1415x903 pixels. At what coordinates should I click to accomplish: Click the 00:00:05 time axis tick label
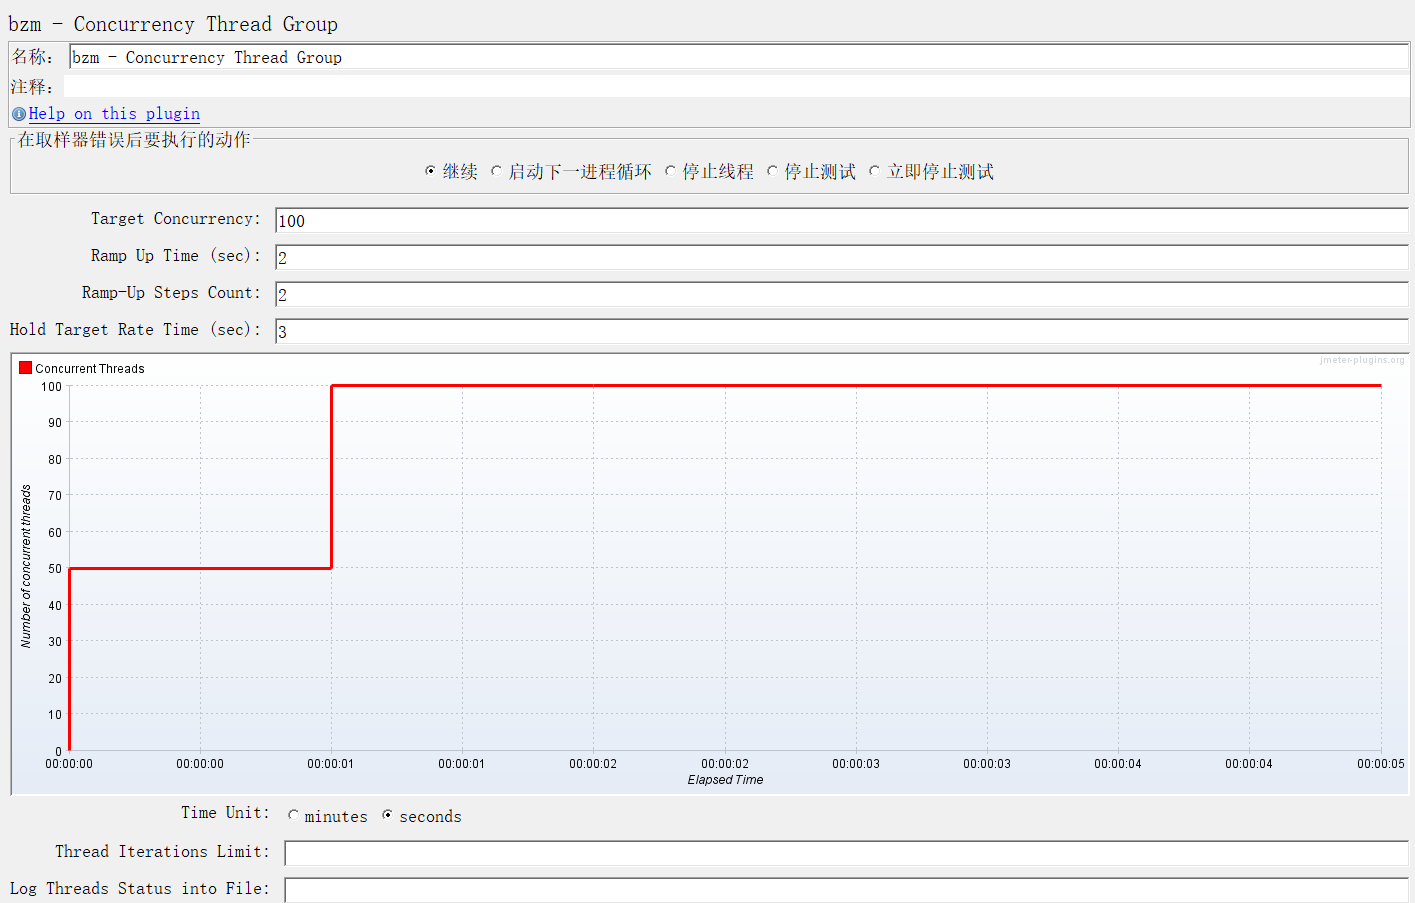(1381, 764)
